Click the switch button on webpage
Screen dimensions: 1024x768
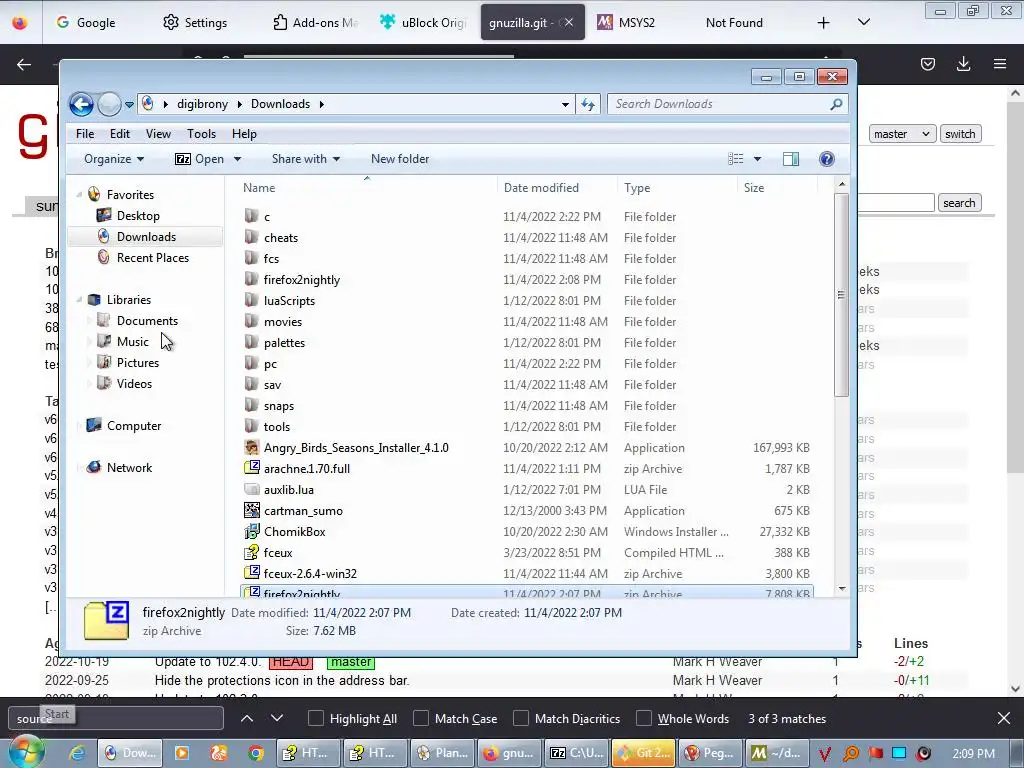click(960, 134)
